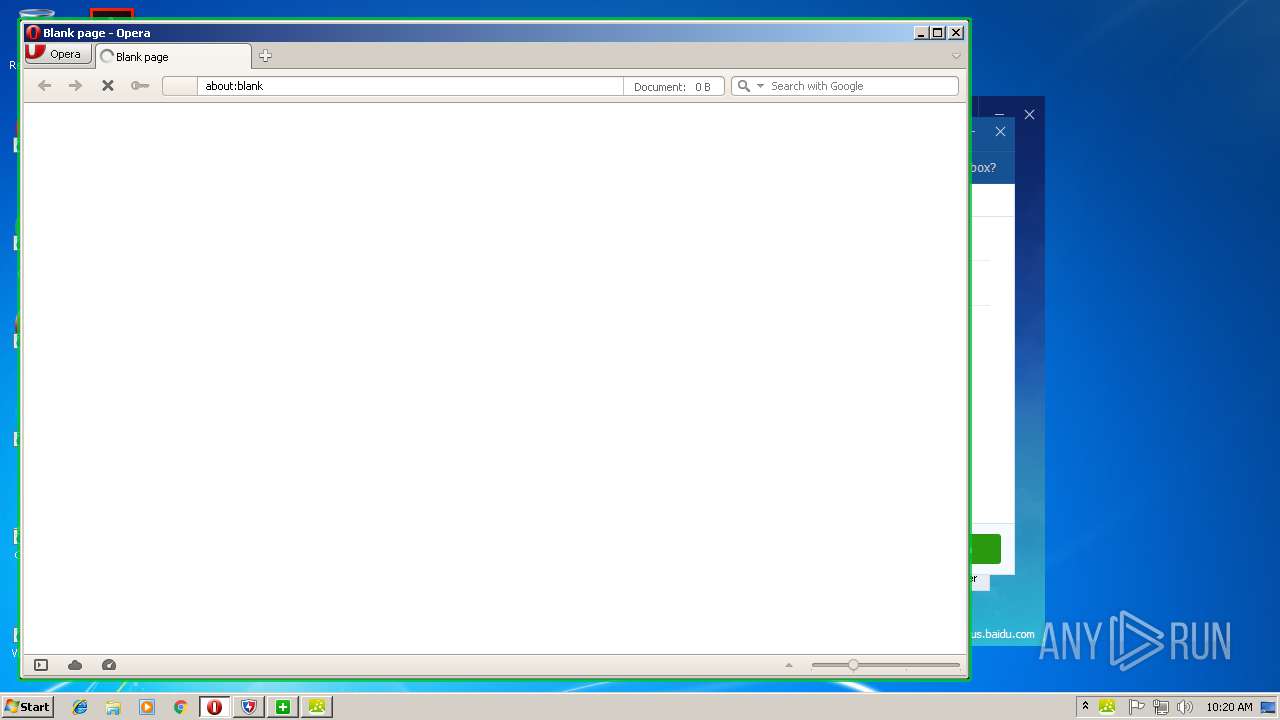The image size is (1280, 720).
Task: Switch to the shield app taskbar button
Action: [x=249, y=707]
